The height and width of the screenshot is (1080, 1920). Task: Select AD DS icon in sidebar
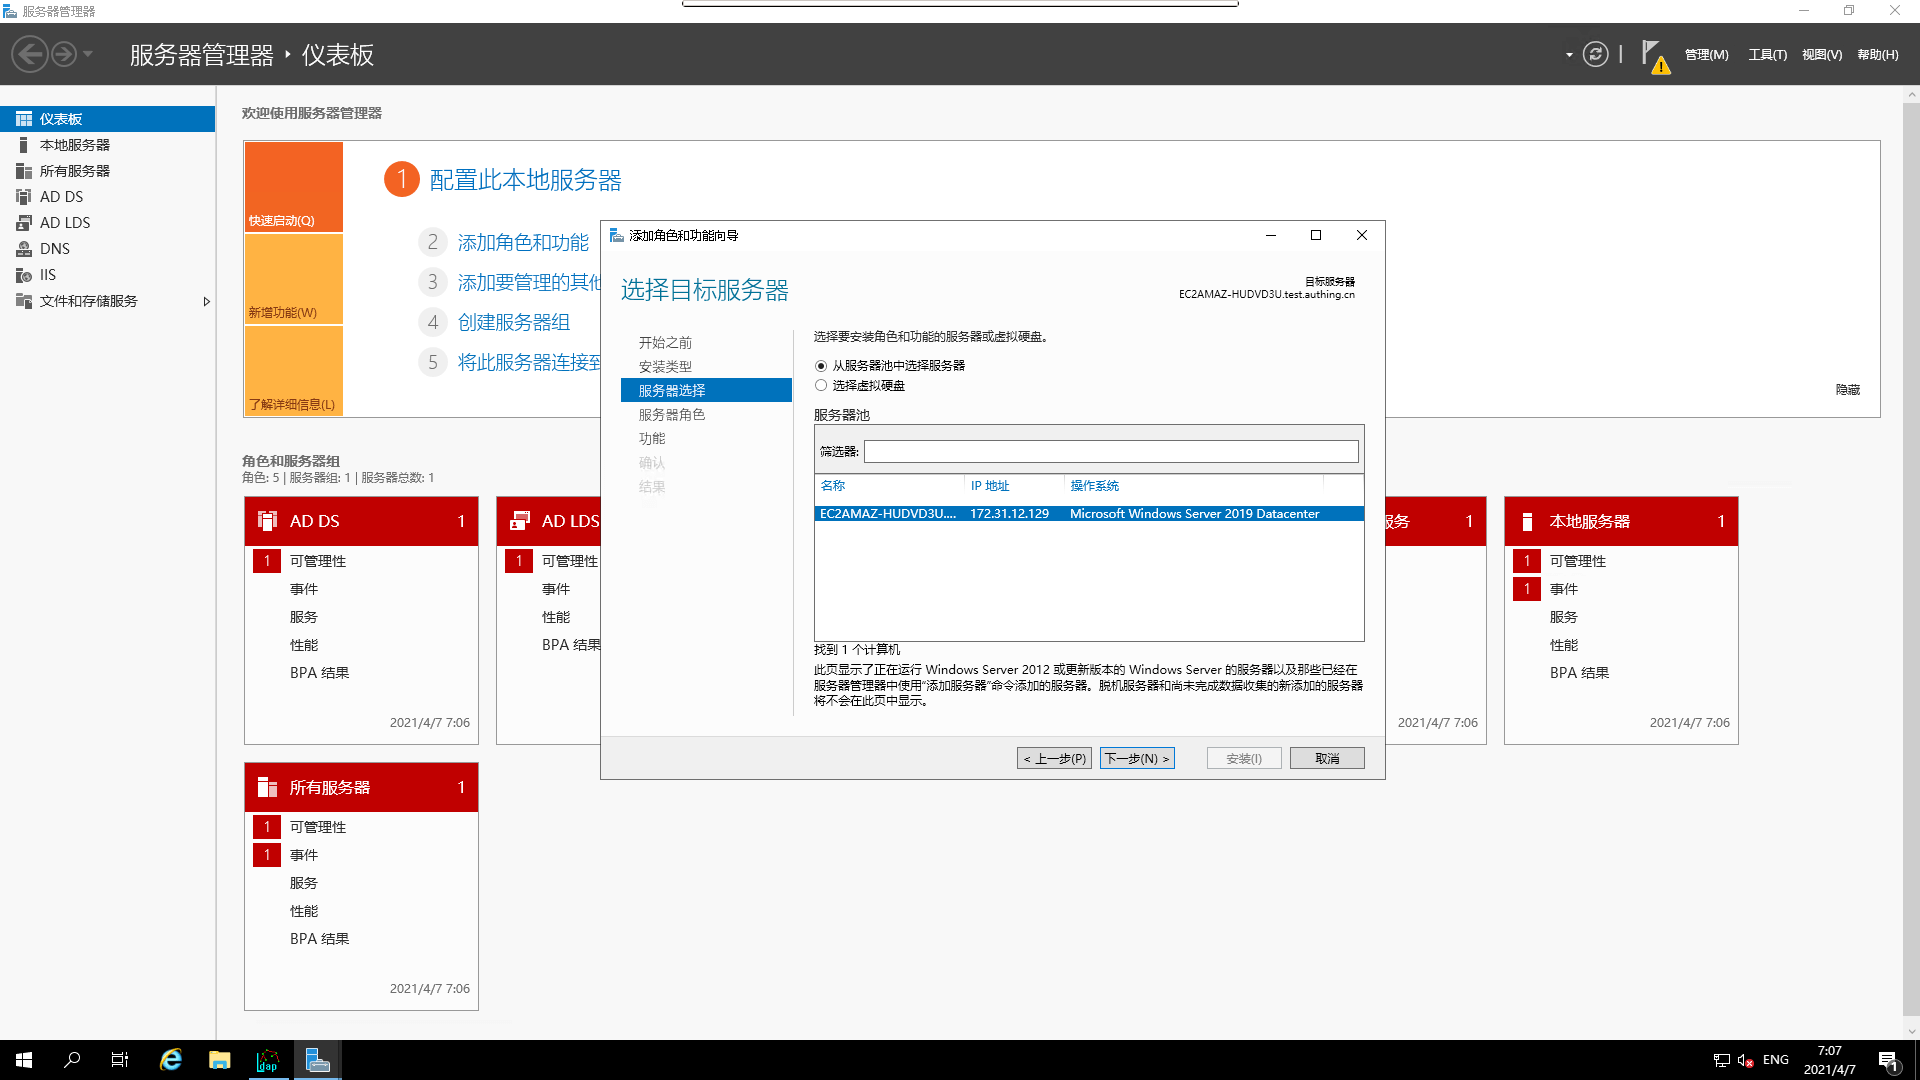pos(24,197)
